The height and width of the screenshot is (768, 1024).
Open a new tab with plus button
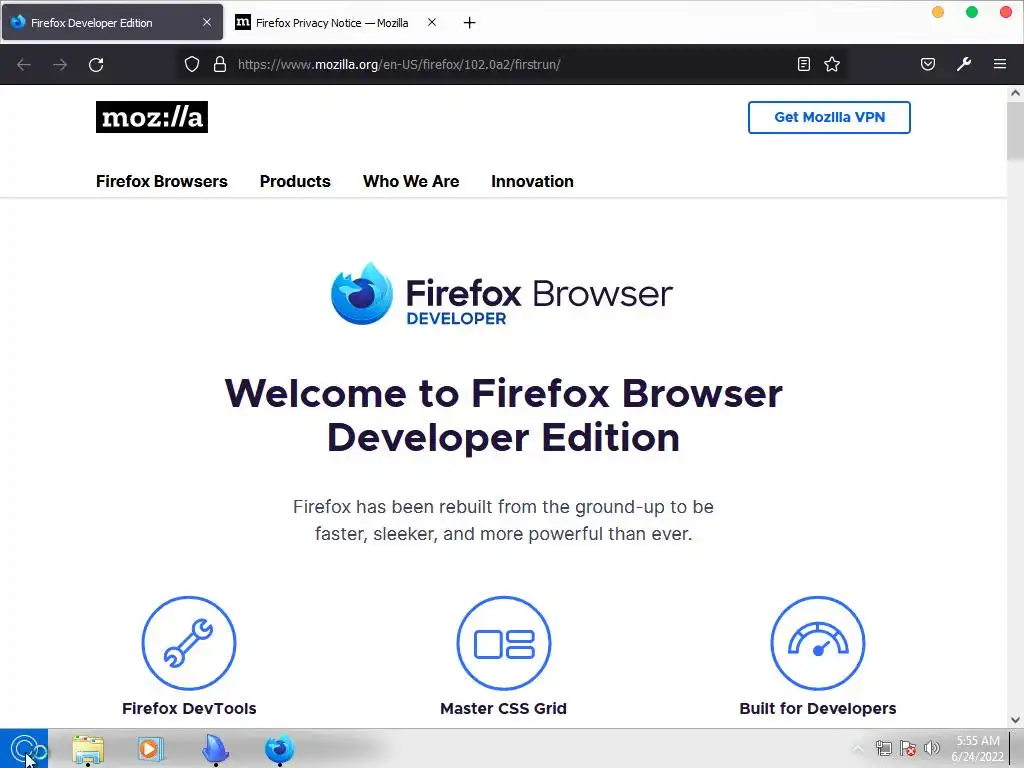pyautogui.click(x=470, y=23)
